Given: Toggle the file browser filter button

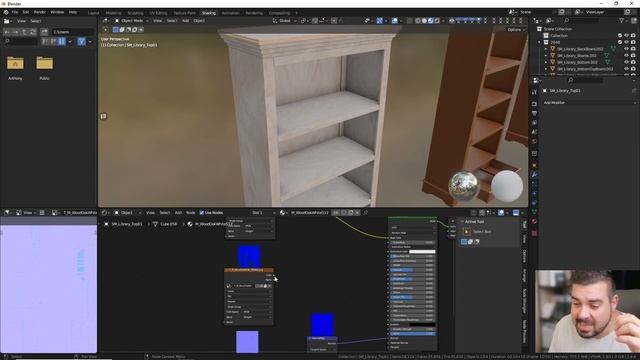Looking at the screenshot, I should click(x=82, y=41).
